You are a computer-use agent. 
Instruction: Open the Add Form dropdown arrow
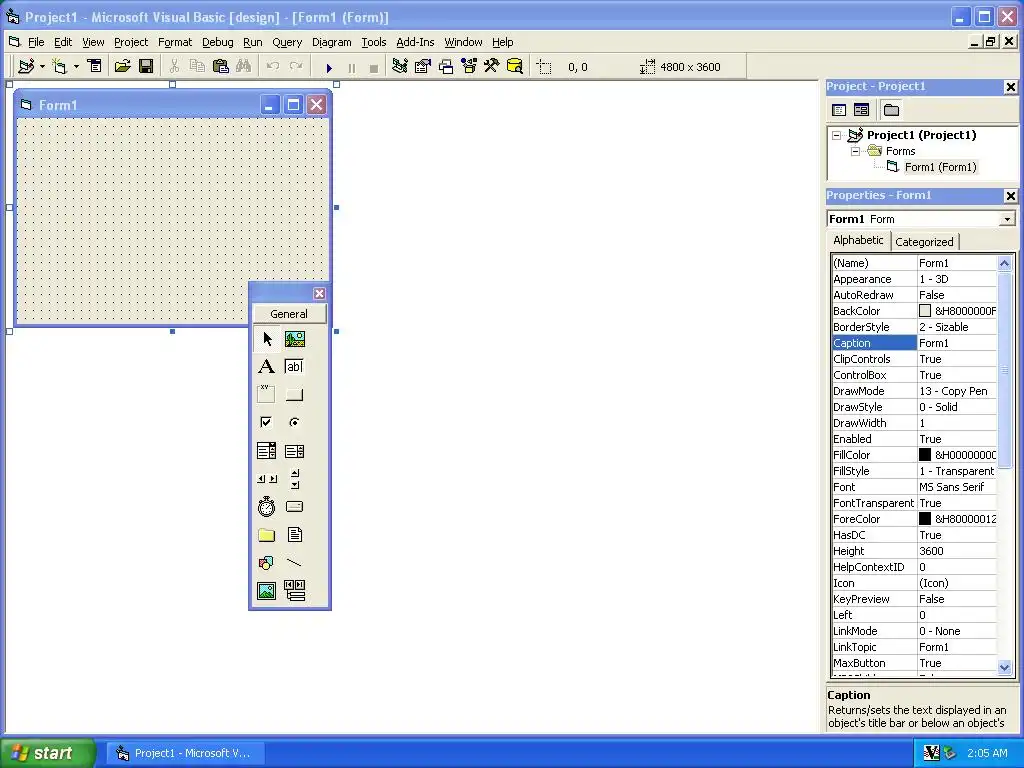[x=76, y=67]
